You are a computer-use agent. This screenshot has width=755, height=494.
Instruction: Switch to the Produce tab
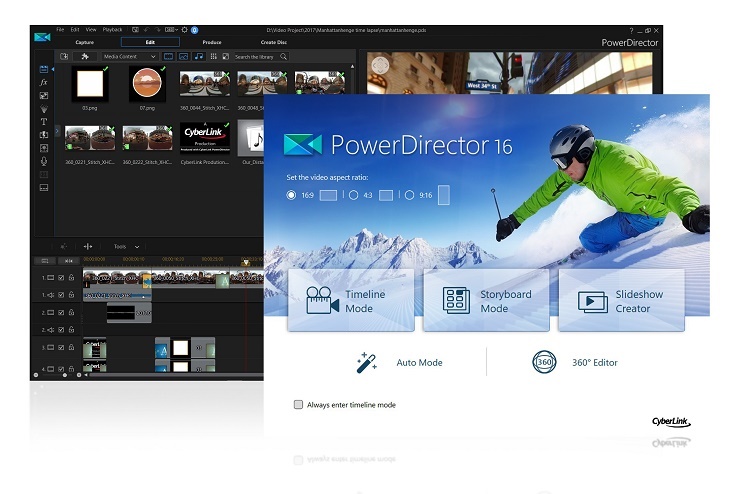[212, 42]
